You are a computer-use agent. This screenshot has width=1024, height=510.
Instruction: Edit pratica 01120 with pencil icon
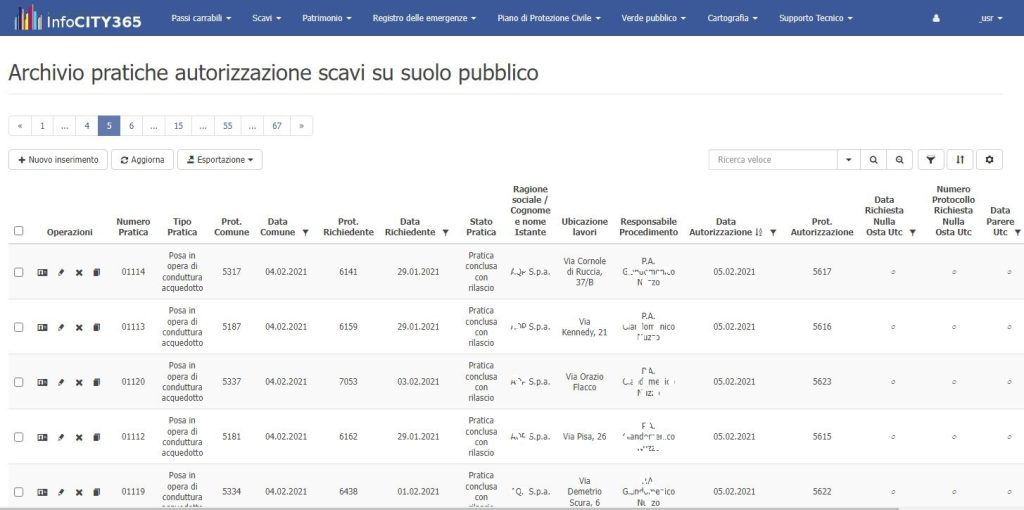point(61,382)
